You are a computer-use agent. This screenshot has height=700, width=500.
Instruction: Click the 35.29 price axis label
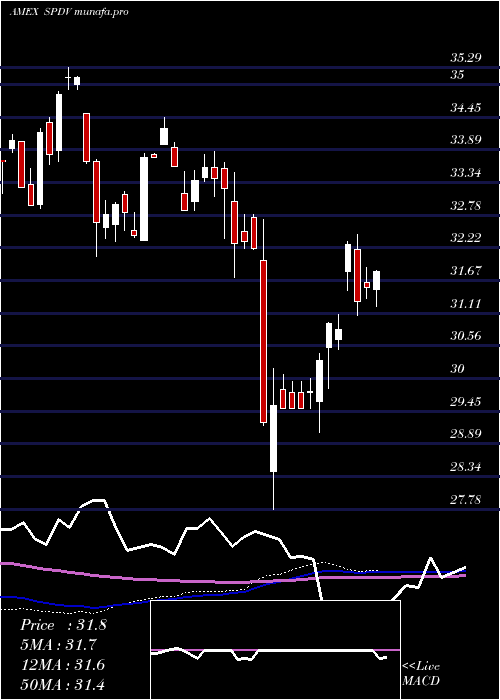click(466, 58)
